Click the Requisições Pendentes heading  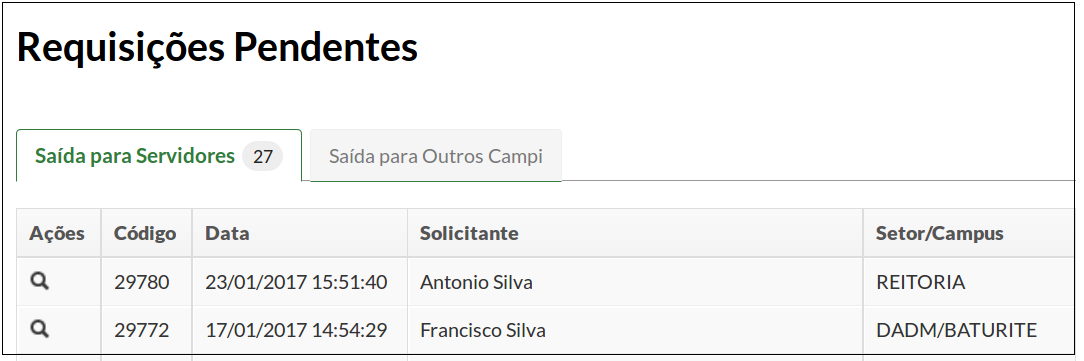click(x=217, y=48)
